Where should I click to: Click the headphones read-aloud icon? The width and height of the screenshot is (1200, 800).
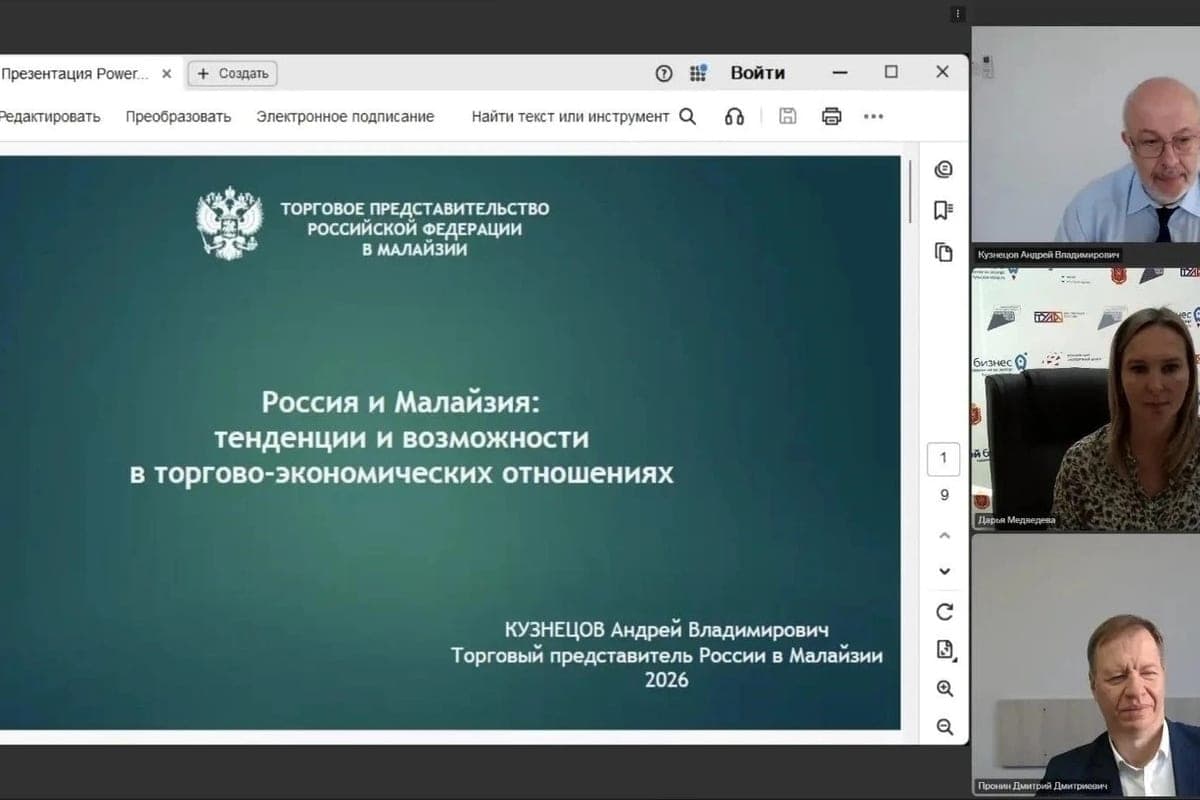point(734,116)
